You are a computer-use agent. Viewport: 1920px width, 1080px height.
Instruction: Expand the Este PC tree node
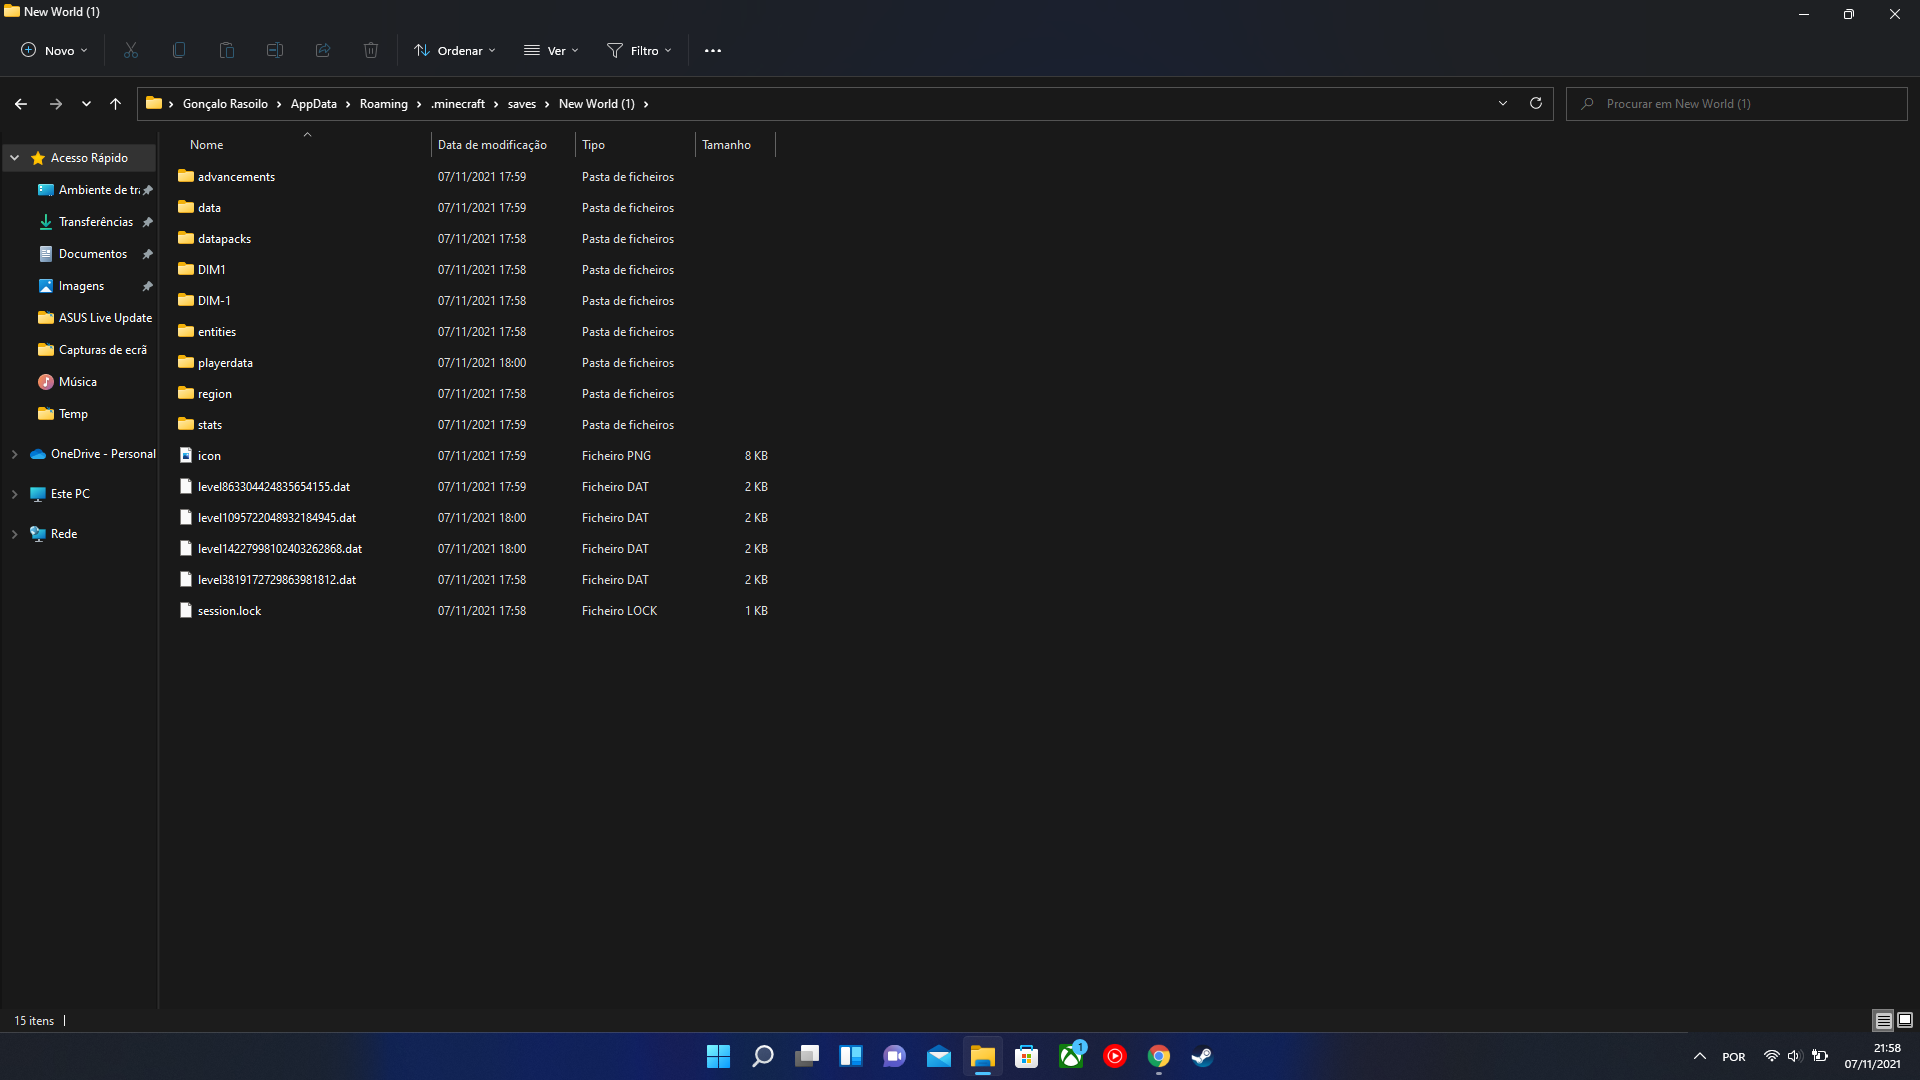point(15,494)
